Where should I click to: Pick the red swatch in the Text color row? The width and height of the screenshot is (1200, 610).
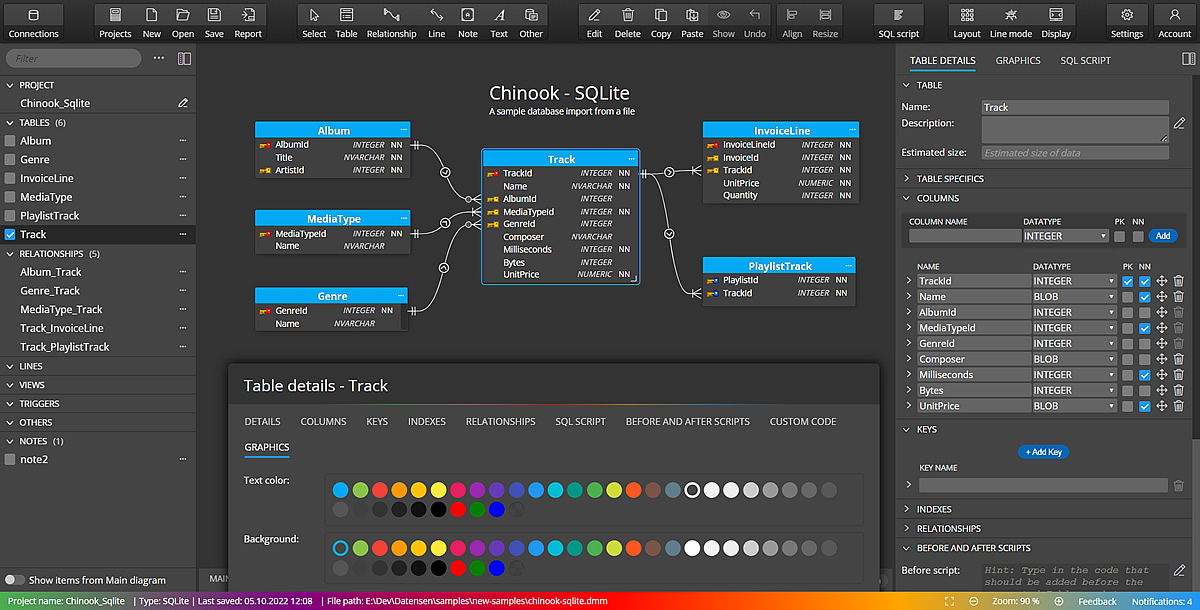coord(379,490)
